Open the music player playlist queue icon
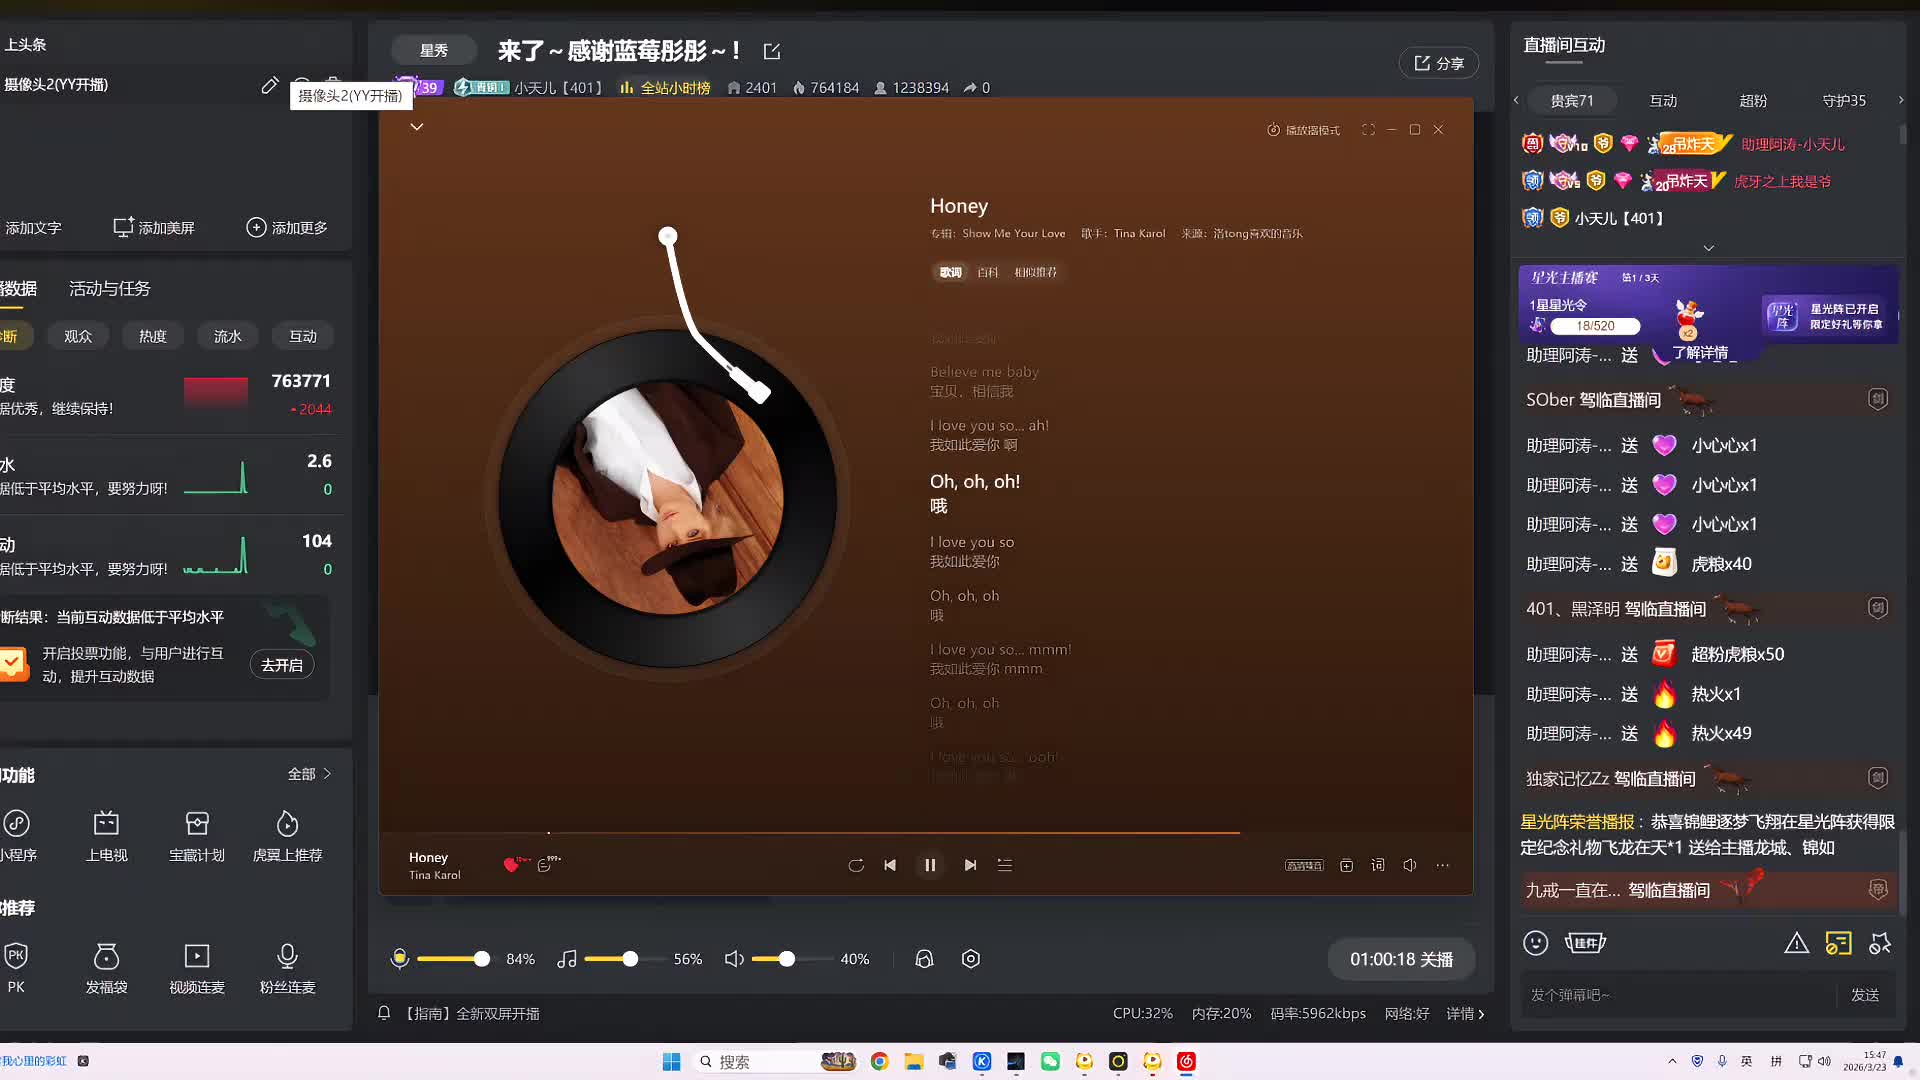 click(x=1005, y=865)
